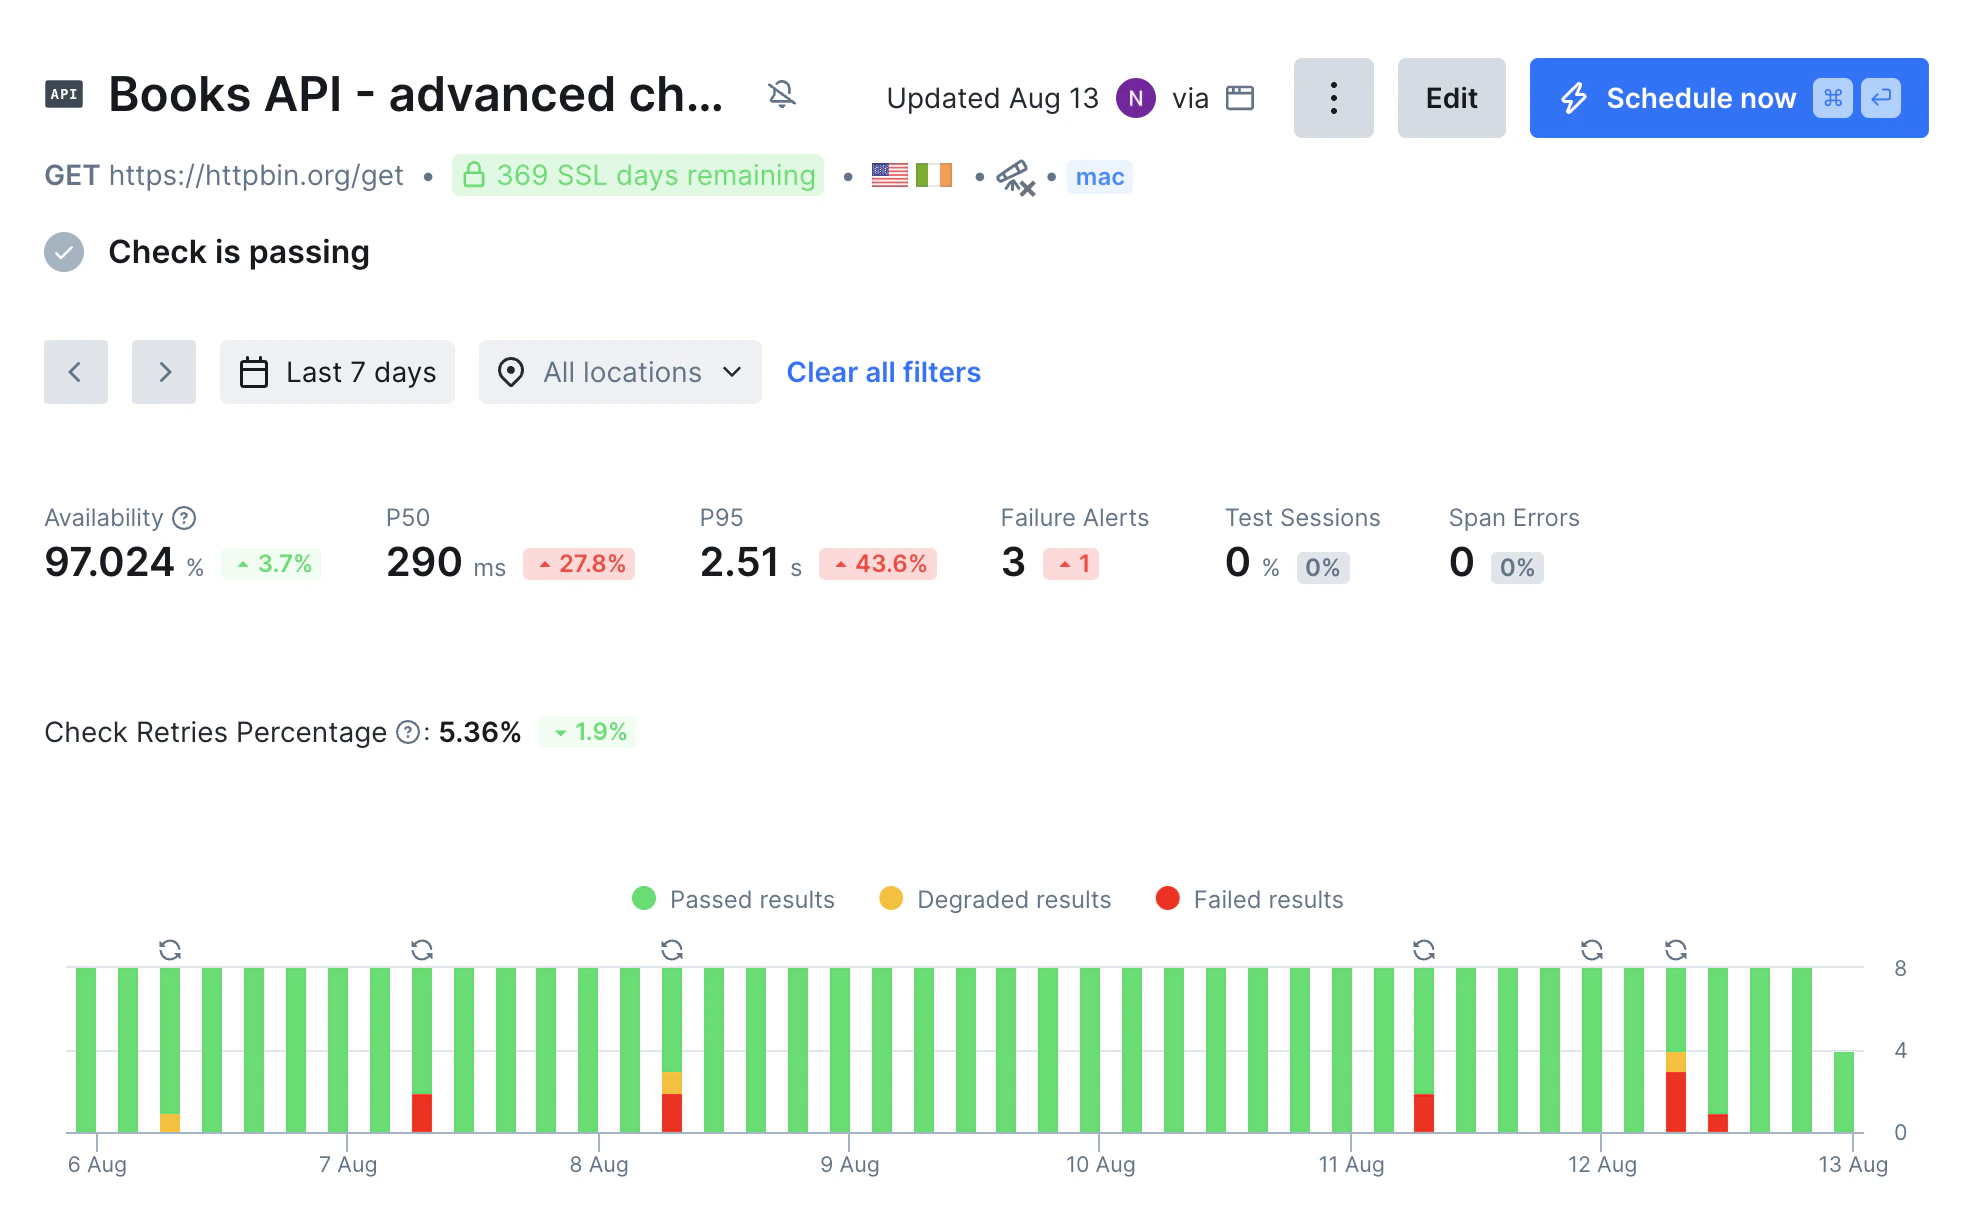The width and height of the screenshot is (1988, 1218).
Task: Open the three-dot overflow menu
Action: pyautogui.click(x=1333, y=97)
